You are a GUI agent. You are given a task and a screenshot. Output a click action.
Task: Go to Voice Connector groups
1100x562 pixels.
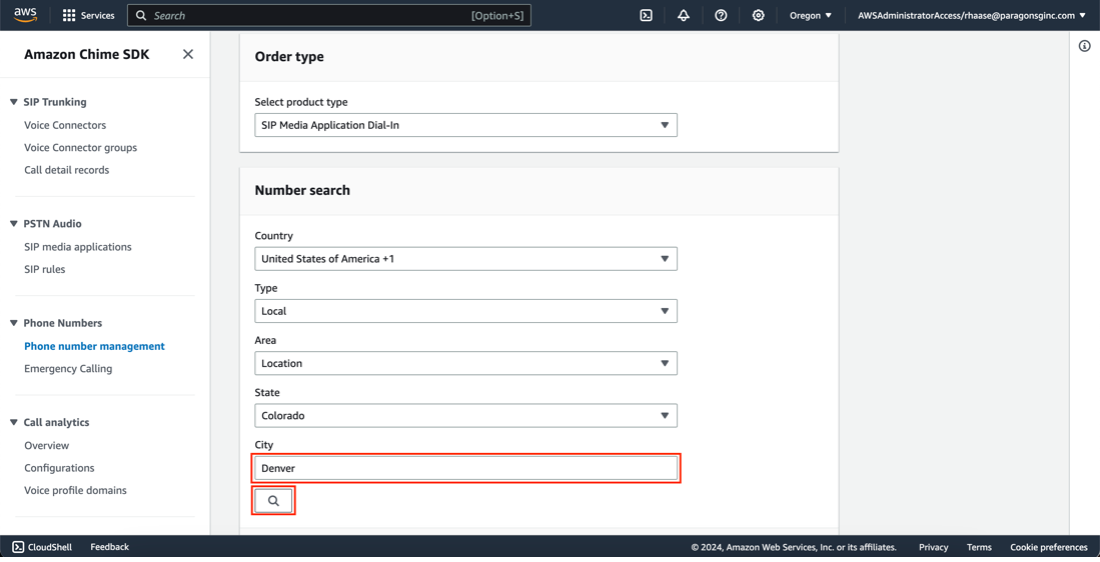[x=81, y=147]
